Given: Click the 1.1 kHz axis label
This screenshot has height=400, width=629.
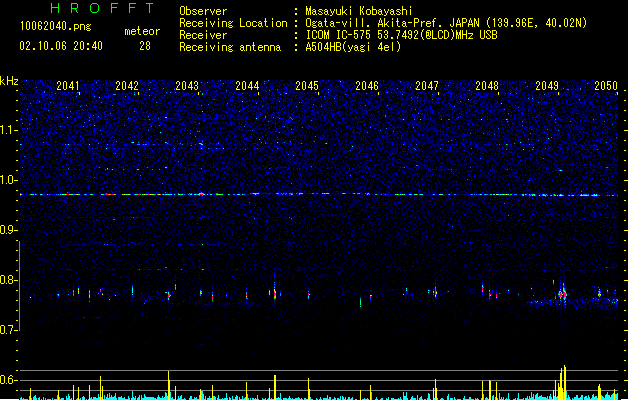Looking at the screenshot, I should point(8,130).
